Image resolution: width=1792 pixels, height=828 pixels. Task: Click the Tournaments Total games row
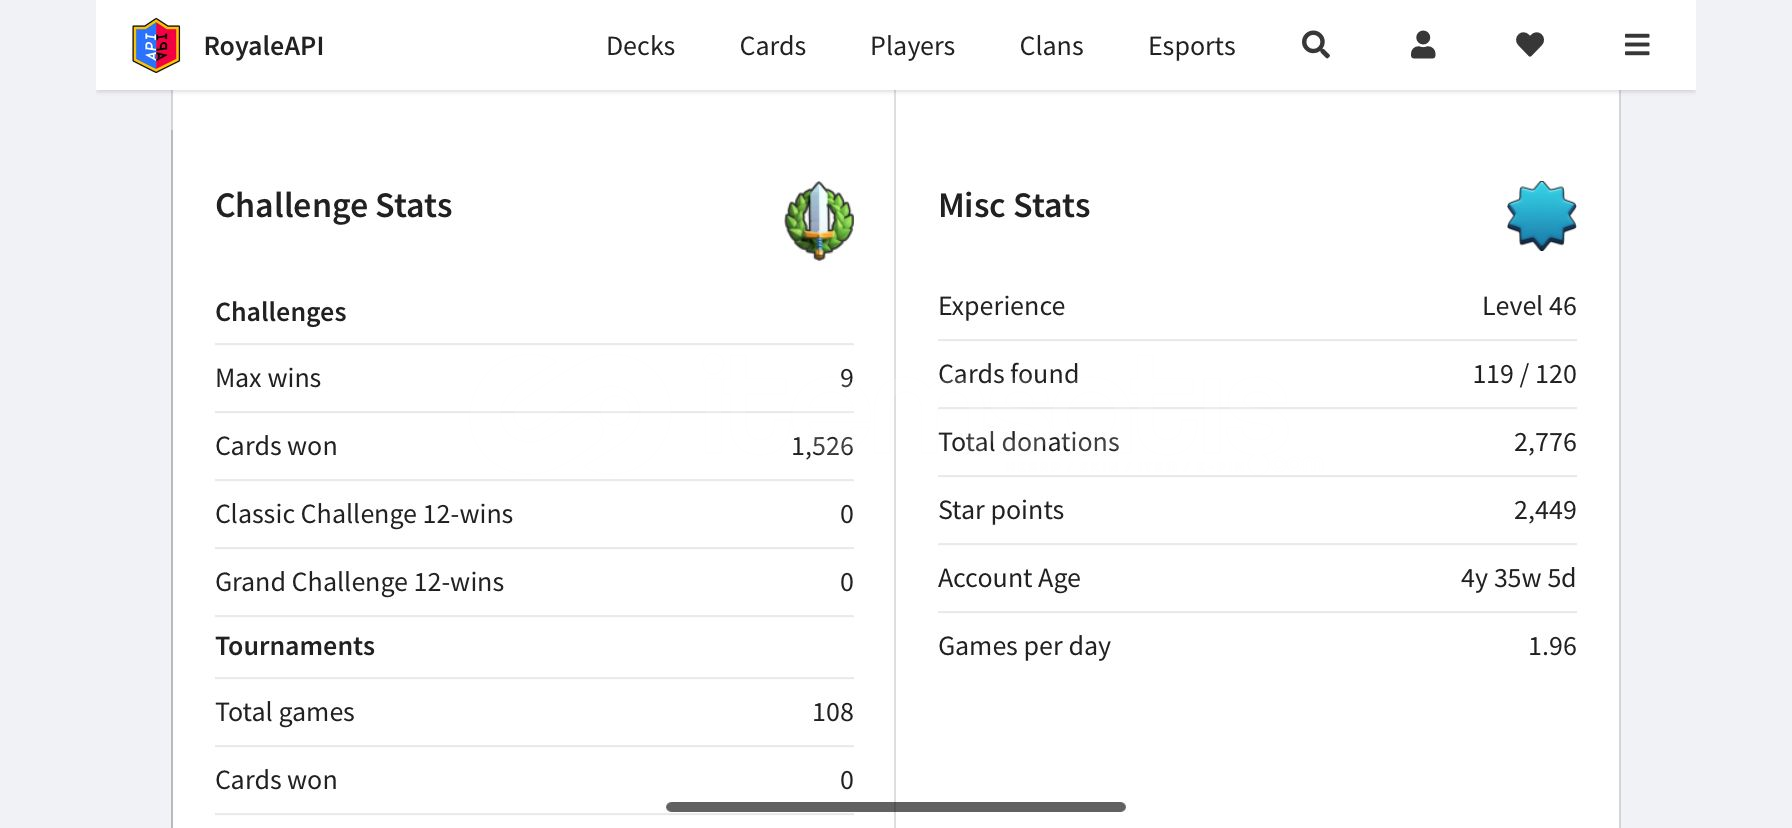(x=534, y=712)
